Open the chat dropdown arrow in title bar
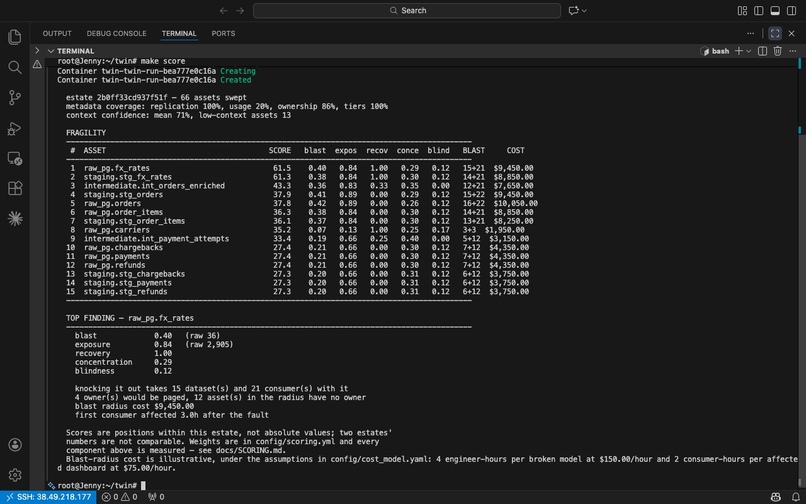The height and width of the screenshot is (504, 806). coord(584,10)
